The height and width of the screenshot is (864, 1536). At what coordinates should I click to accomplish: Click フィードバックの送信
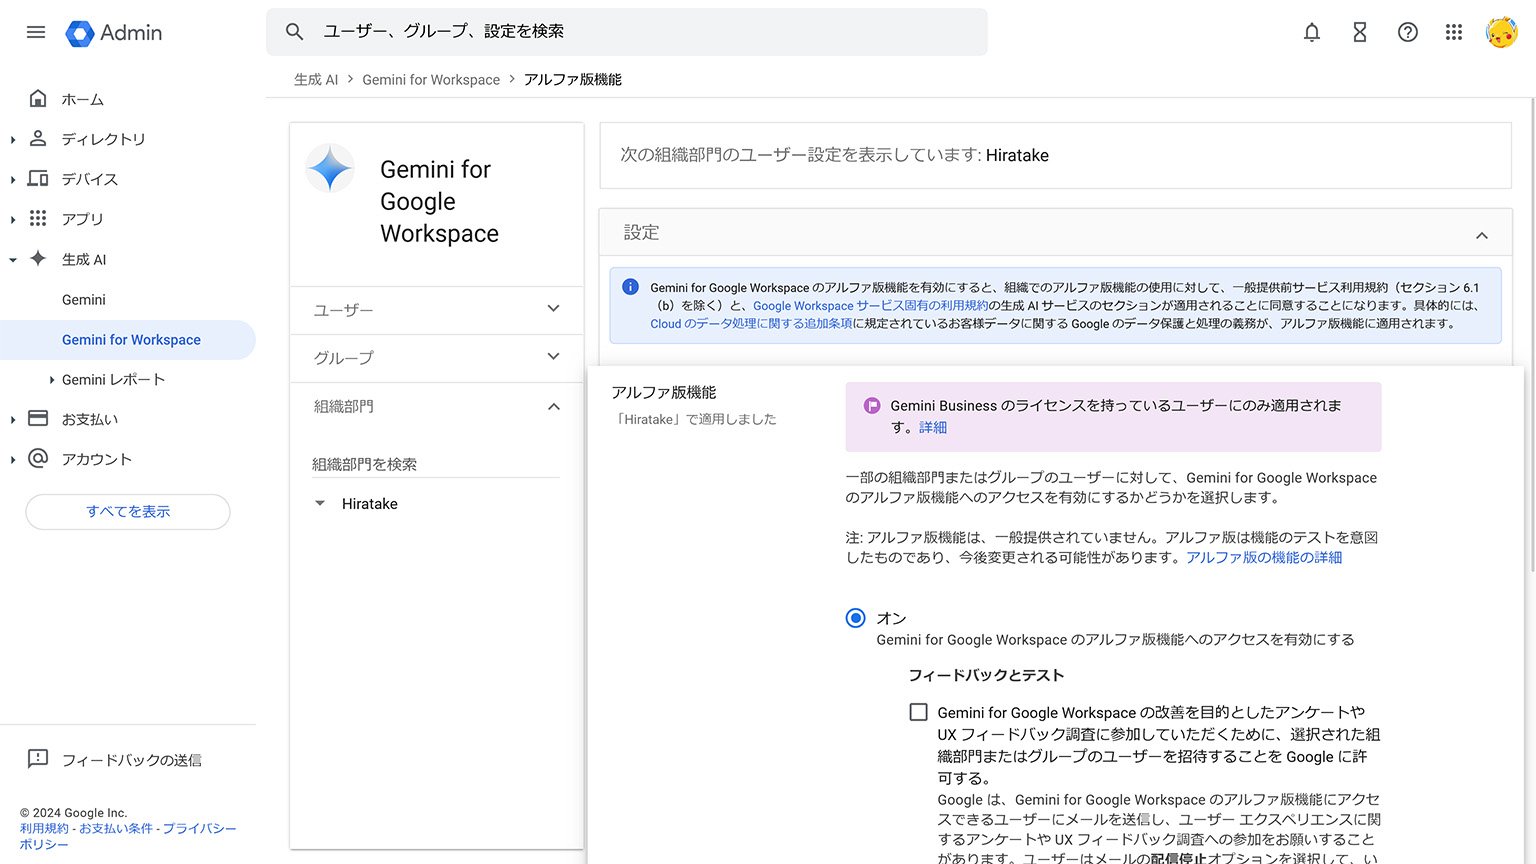(x=131, y=760)
